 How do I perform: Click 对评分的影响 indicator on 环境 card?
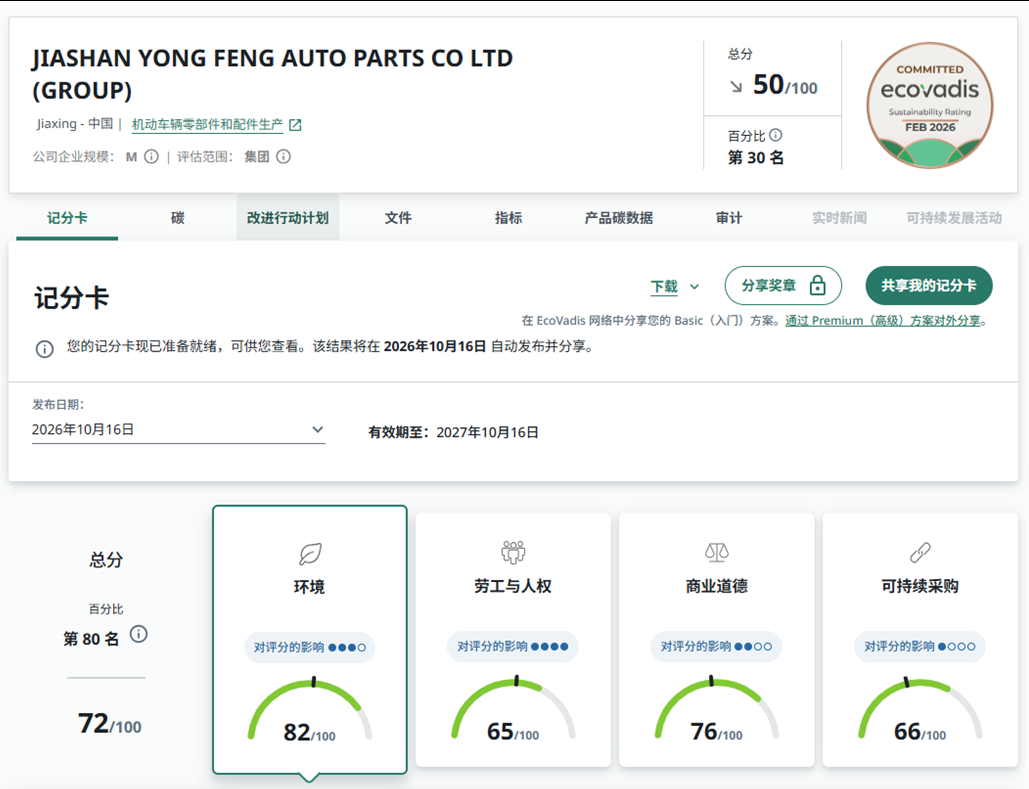pyautogui.click(x=310, y=648)
